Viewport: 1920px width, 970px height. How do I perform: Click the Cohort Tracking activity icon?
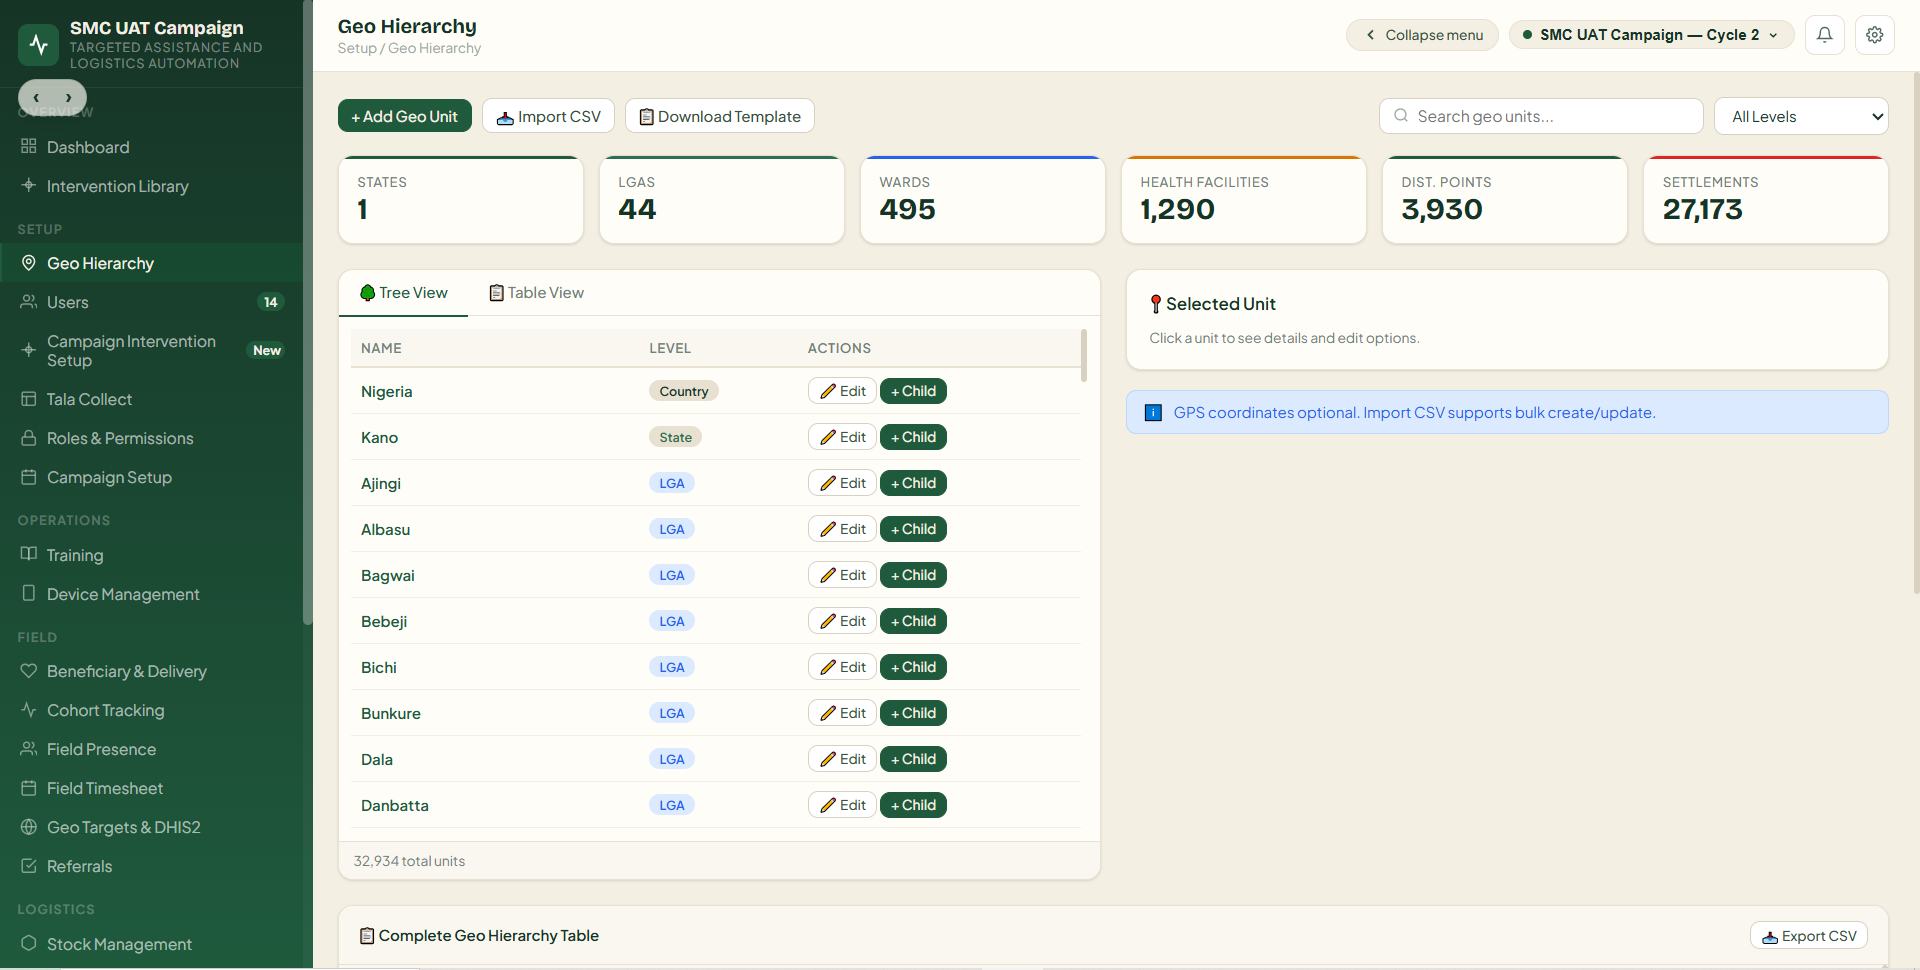[28, 709]
